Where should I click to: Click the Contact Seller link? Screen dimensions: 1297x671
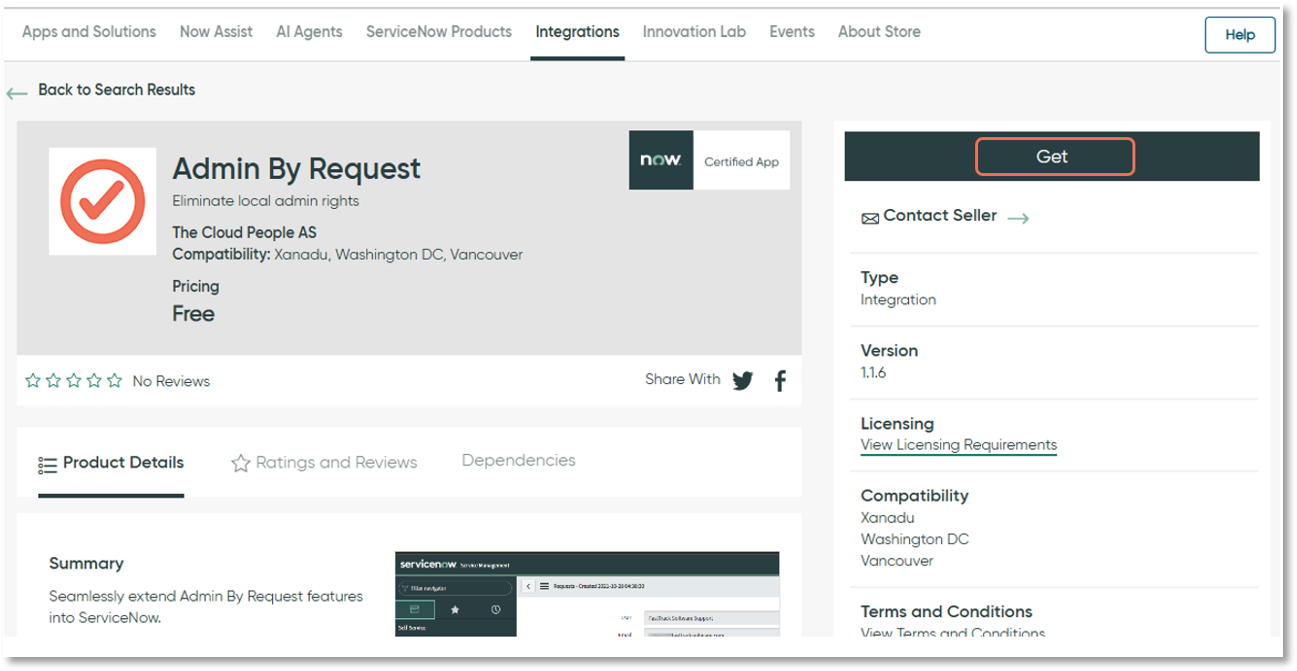(940, 216)
